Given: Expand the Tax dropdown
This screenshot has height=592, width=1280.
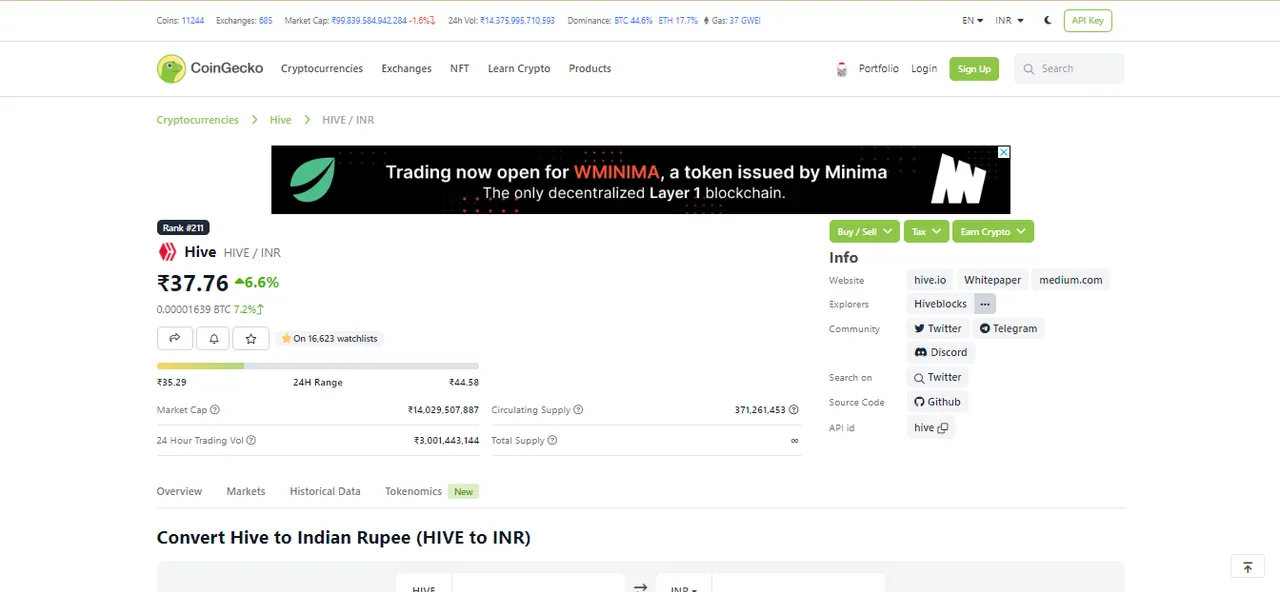Looking at the screenshot, I should tap(926, 231).
